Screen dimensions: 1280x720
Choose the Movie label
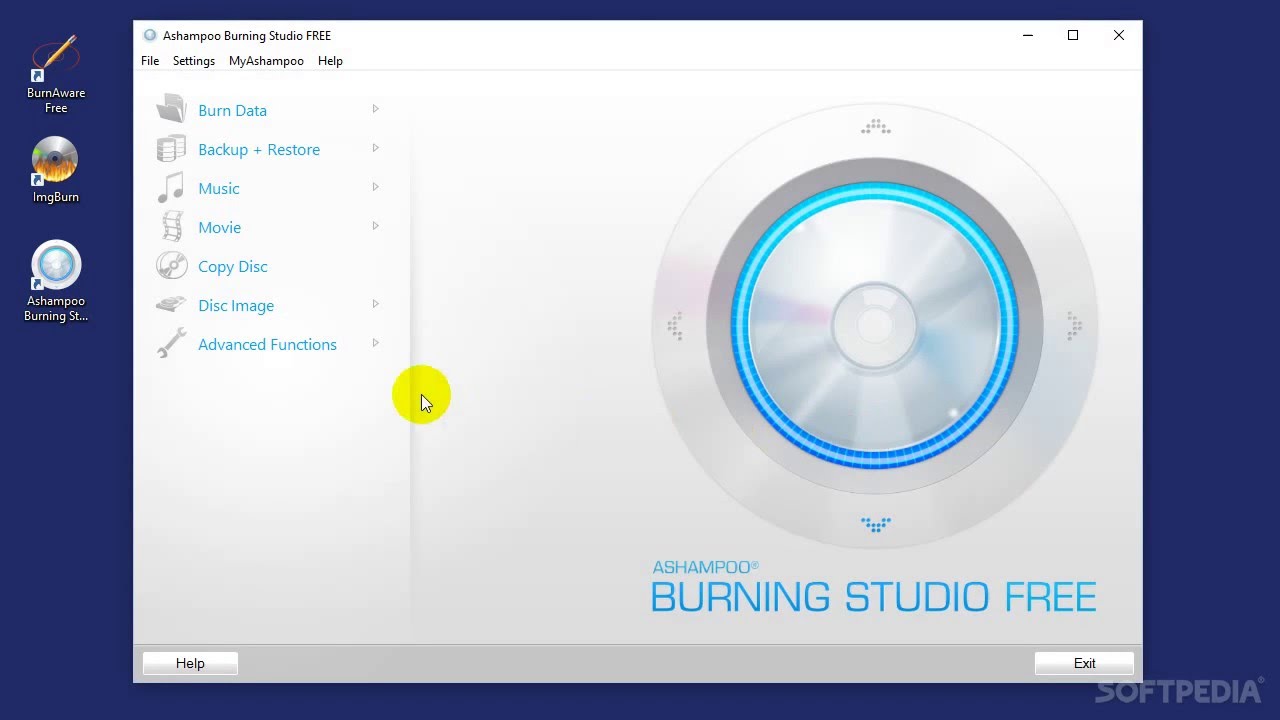click(x=220, y=228)
